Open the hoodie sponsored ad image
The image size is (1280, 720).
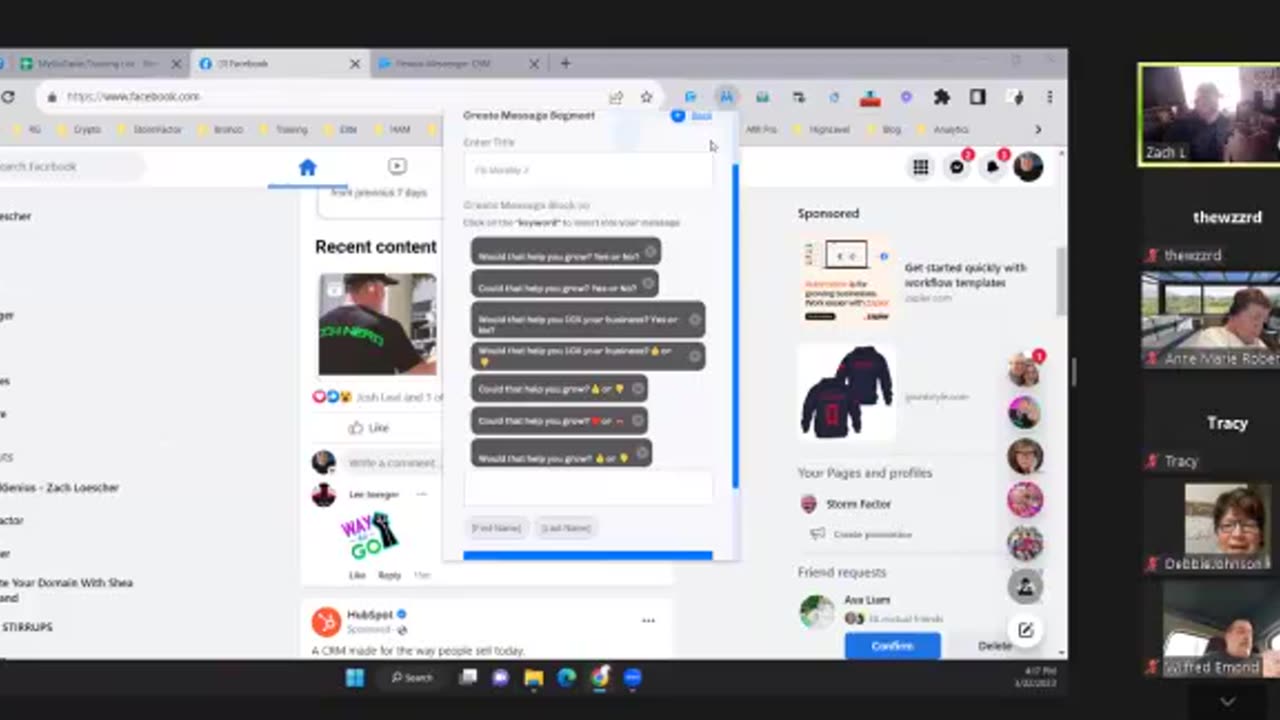tap(846, 391)
